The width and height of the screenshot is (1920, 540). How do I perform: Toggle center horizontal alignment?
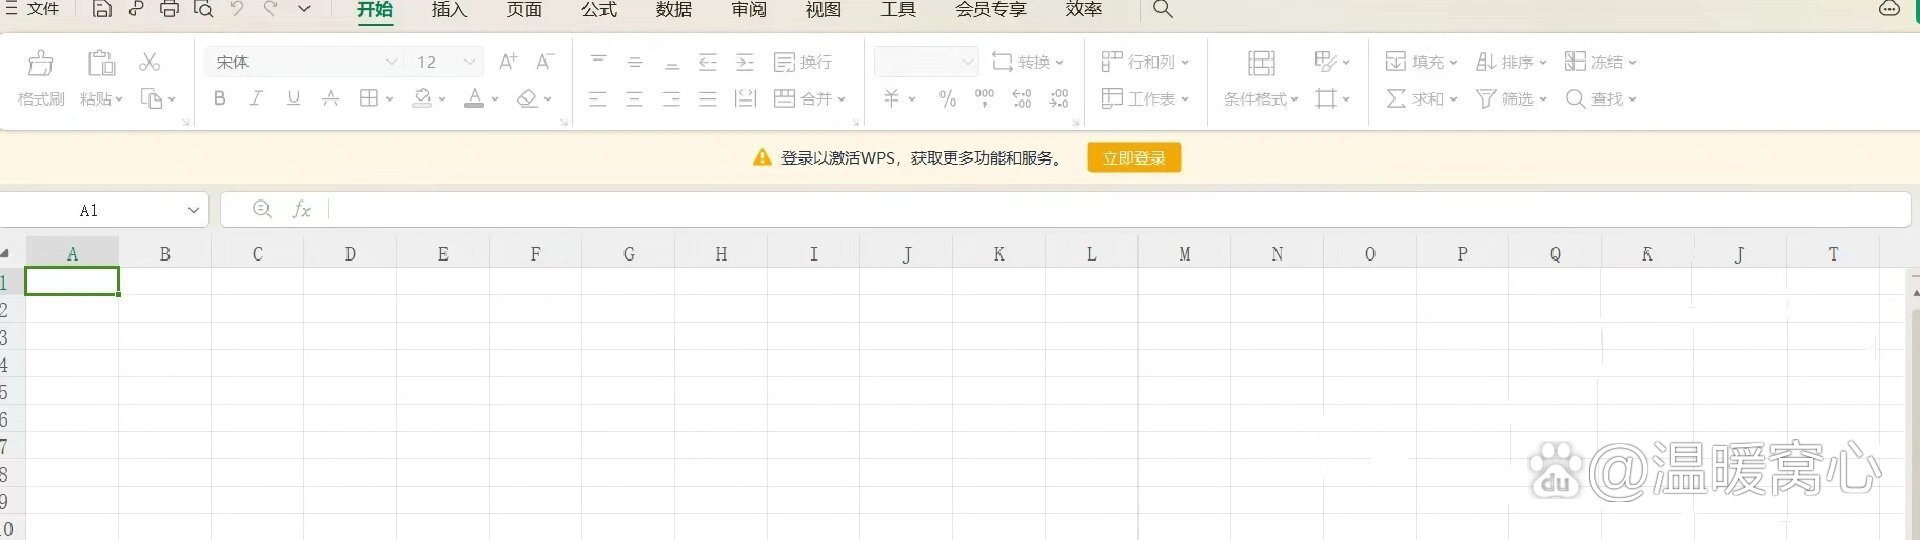click(635, 99)
